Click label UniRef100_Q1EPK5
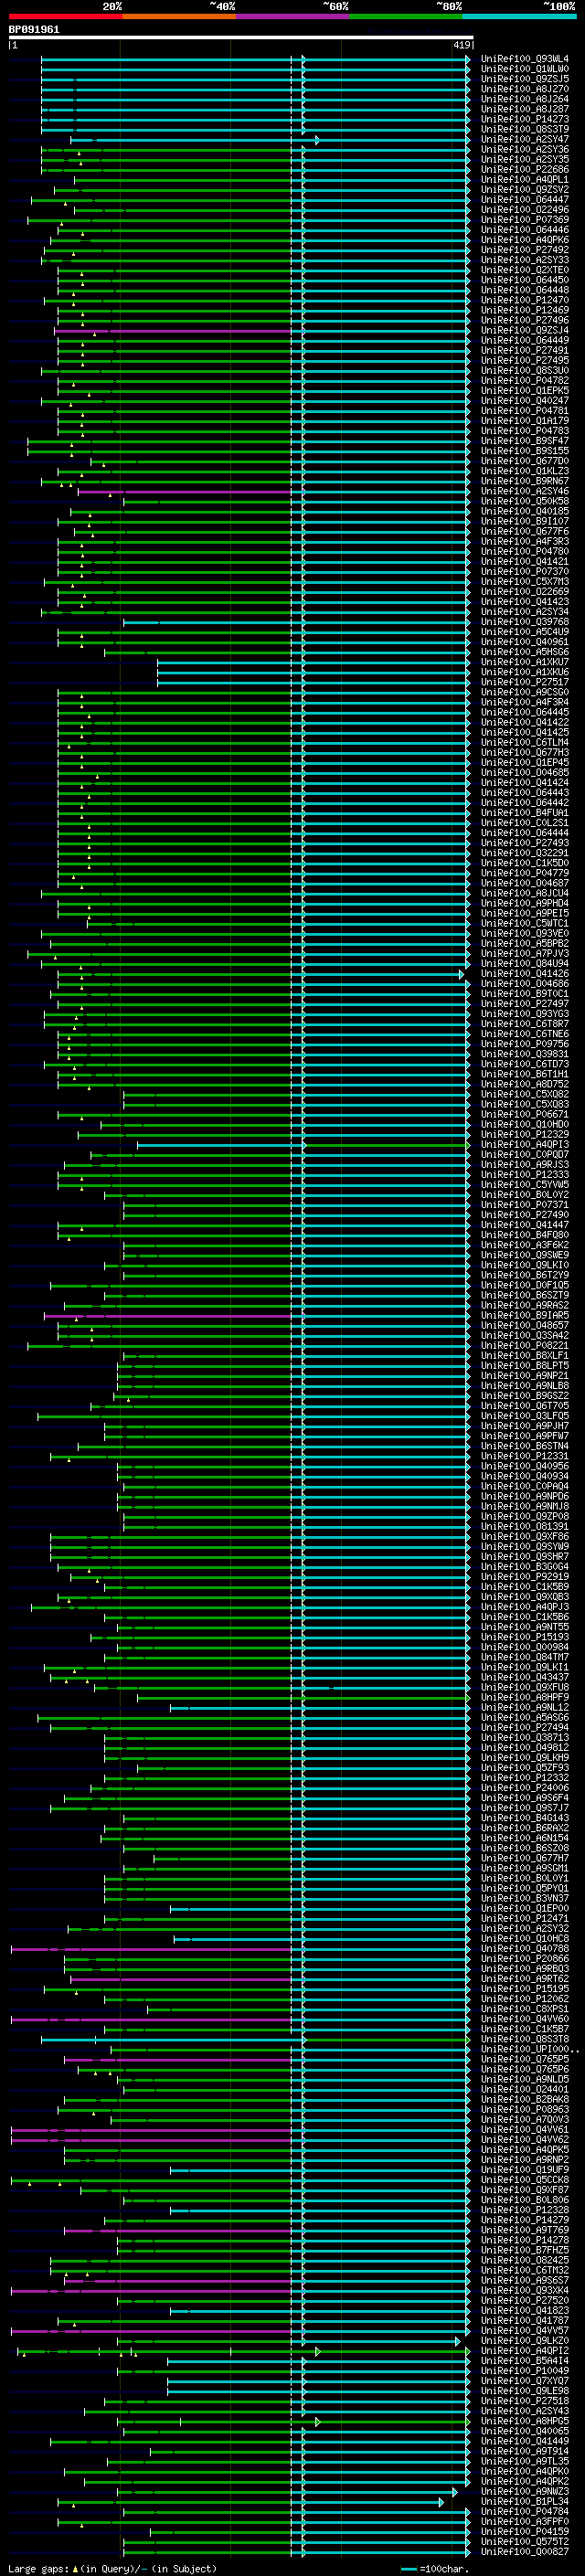The height and width of the screenshot is (2576, 585). pyautogui.click(x=525, y=391)
